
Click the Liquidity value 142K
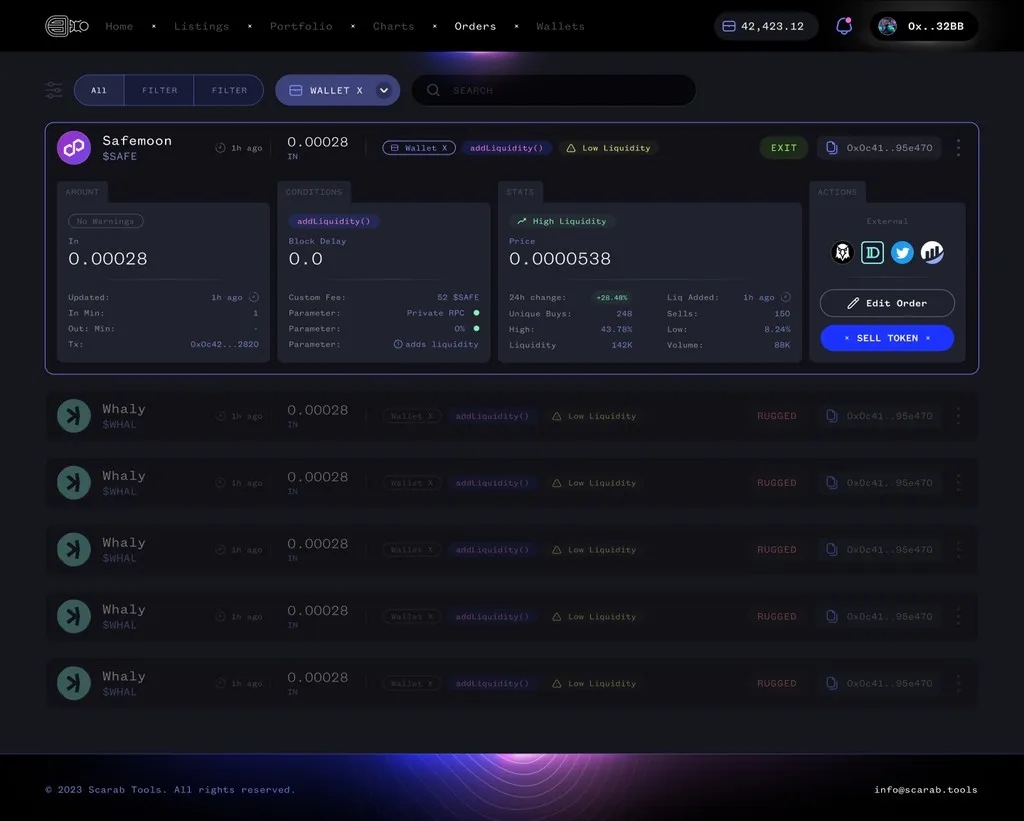tap(622, 345)
